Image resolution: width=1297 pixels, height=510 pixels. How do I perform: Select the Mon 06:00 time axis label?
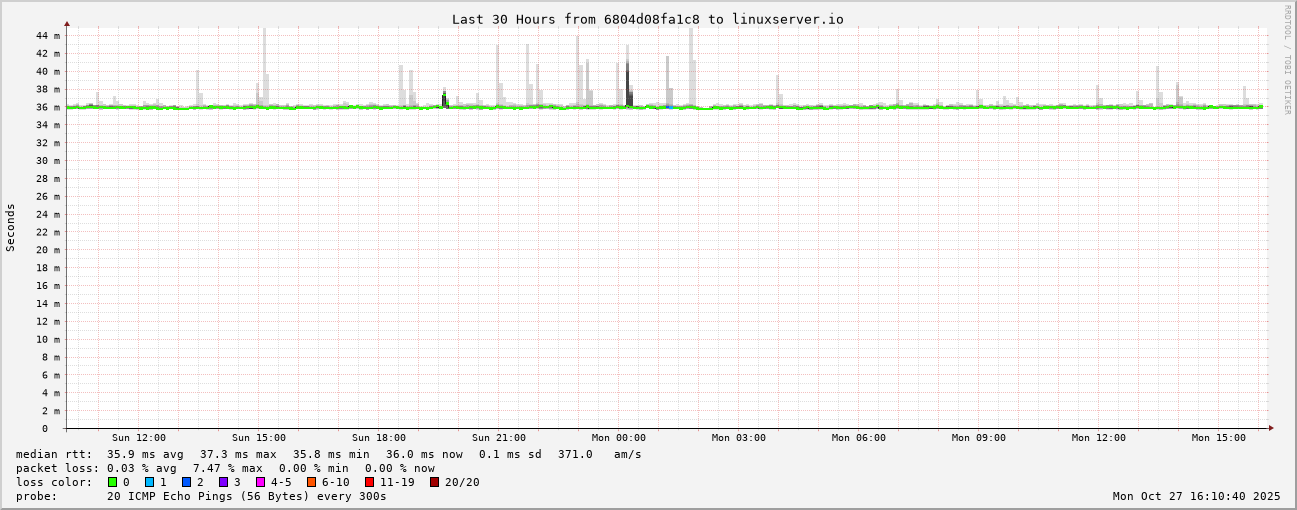859,438
